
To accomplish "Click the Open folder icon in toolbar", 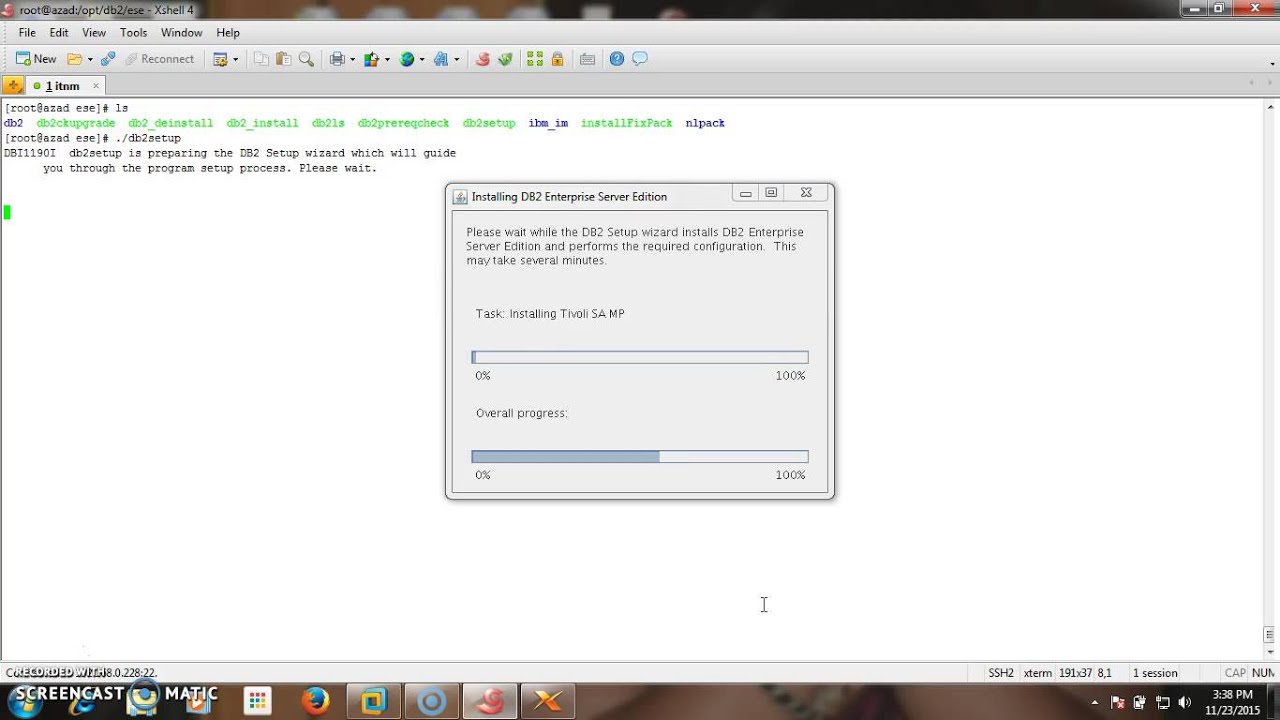I will tap(74, 59).
